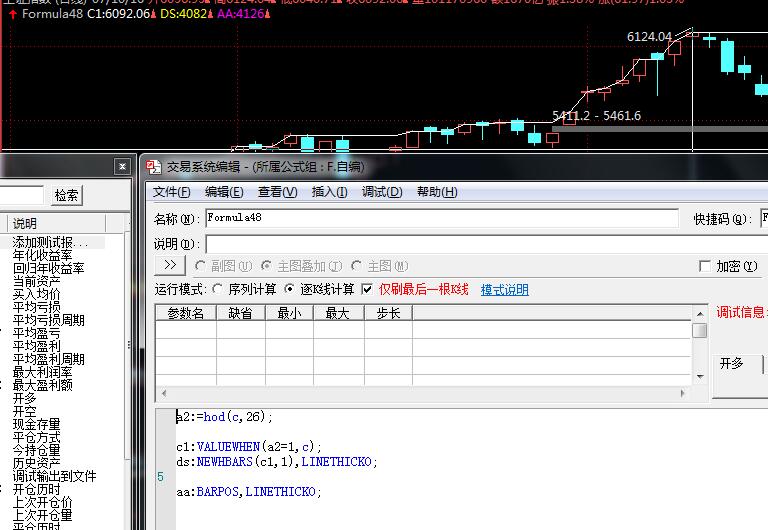Click the AA:4126 indicator value
Screen dimensions: 768x530
click(240, 14)
